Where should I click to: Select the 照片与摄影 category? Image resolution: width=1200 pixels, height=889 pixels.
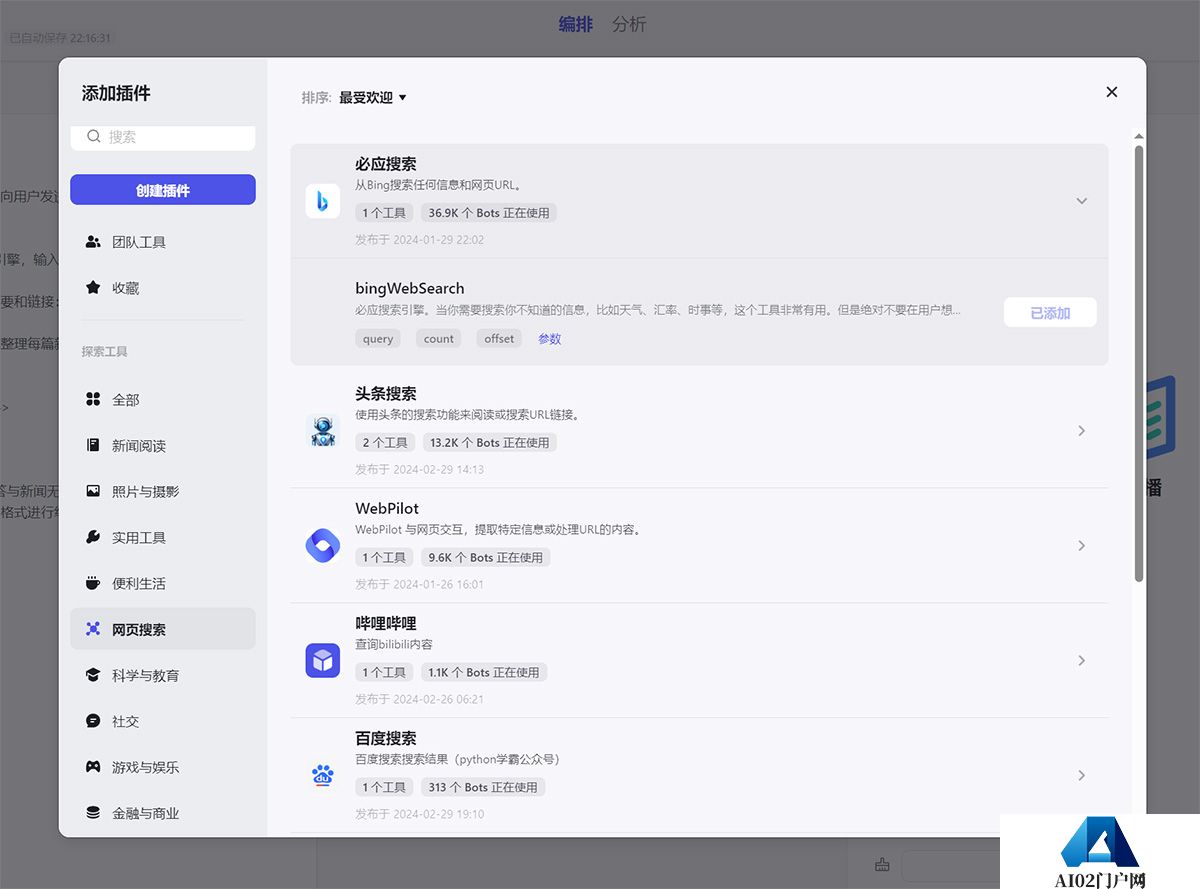click(x=163, y=492)
